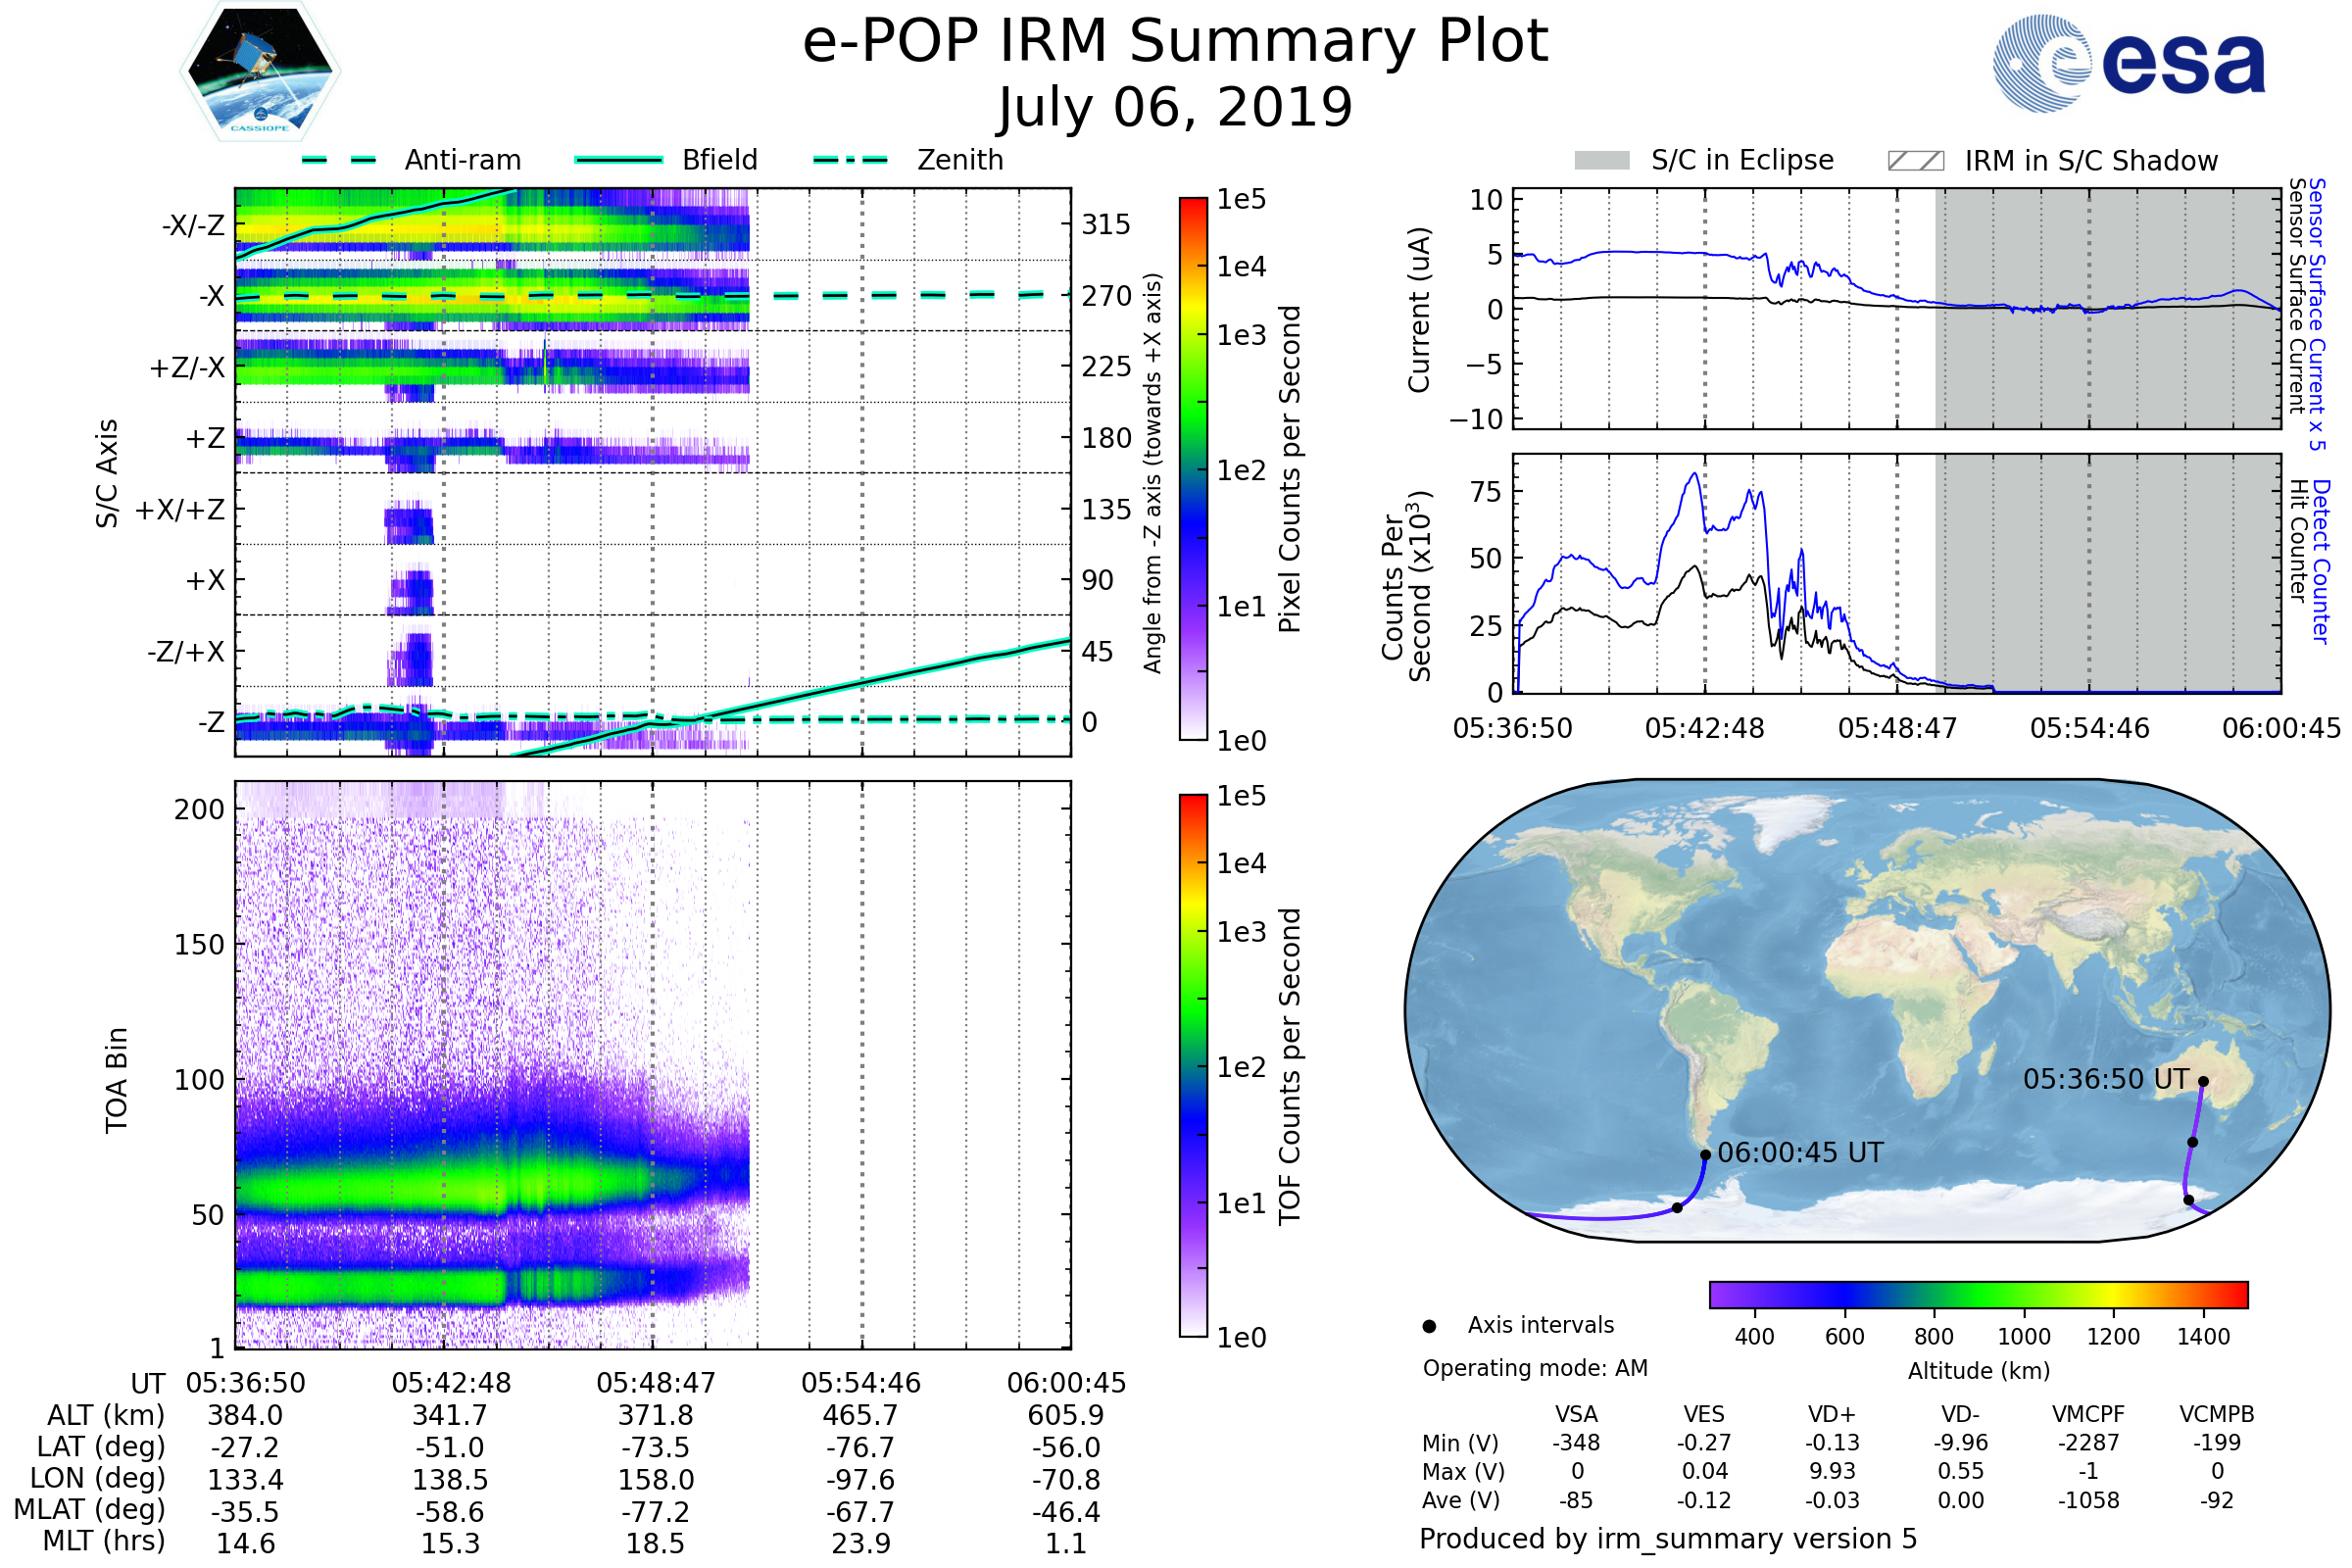Viewport: 2352px width, 1568px height.
Task: Click the Bfield solid line legend marker
Action: [x=618, y=160]
